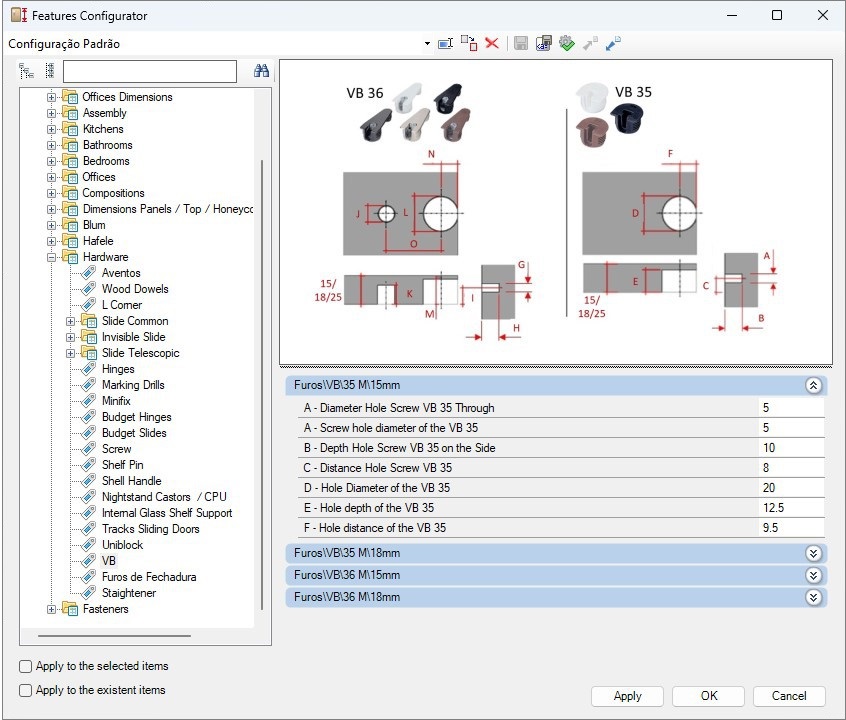The height and width of the screenshot is (720, 846).
Task: Edit value of Diameter Hole Screw VB 35 Through
Action: (791, 408)
